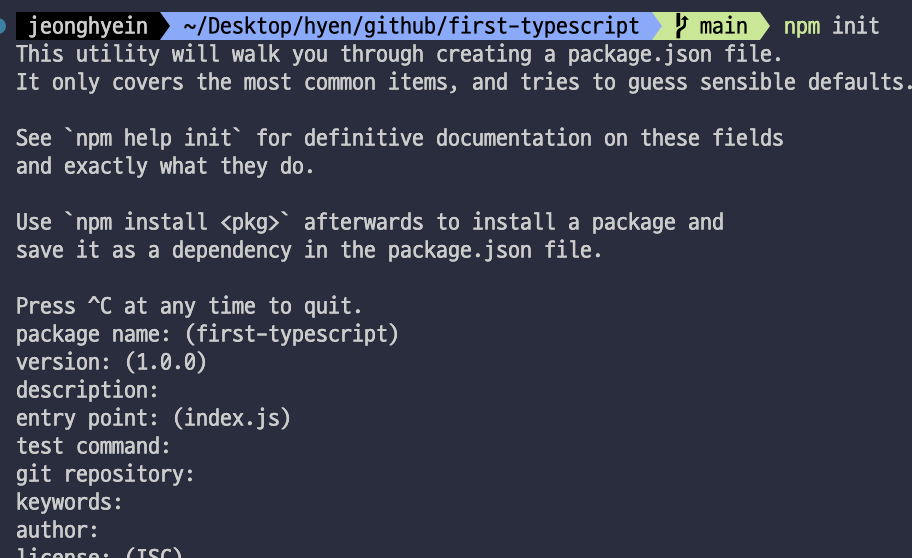
Task: Click the package.json word in first output line
Action: click(640, 54)
